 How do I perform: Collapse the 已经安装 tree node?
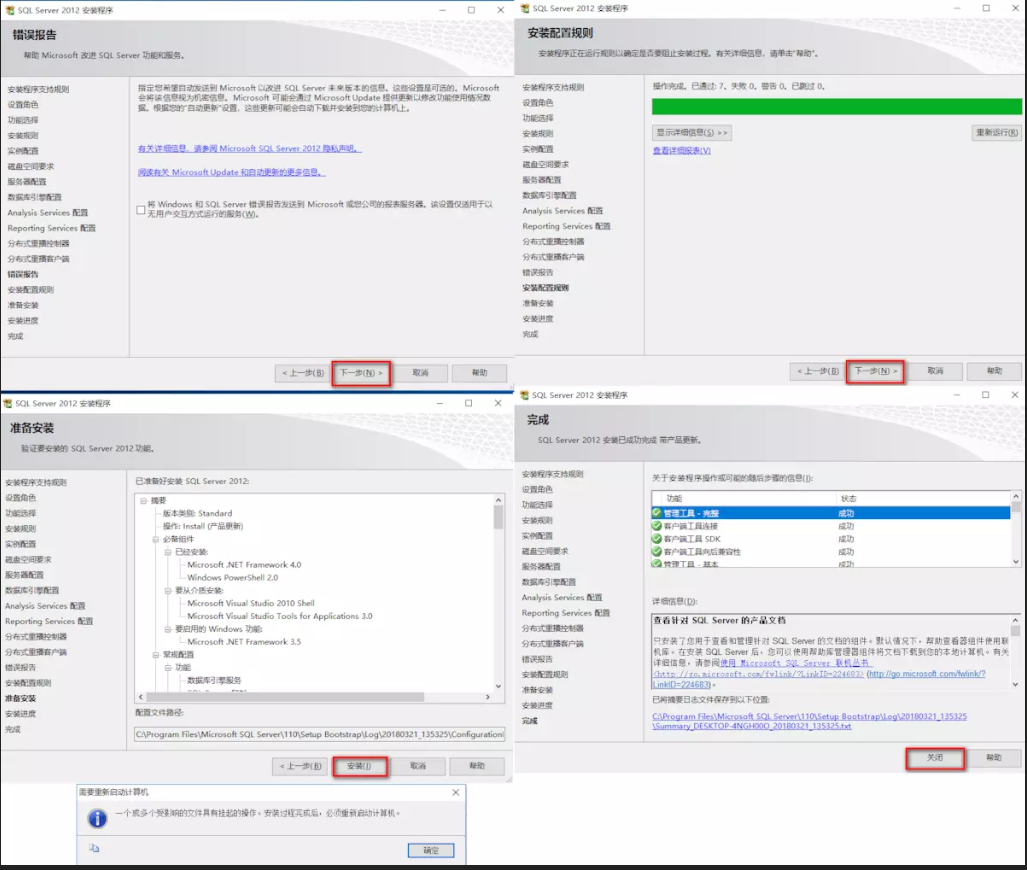[x=168, y=552]
